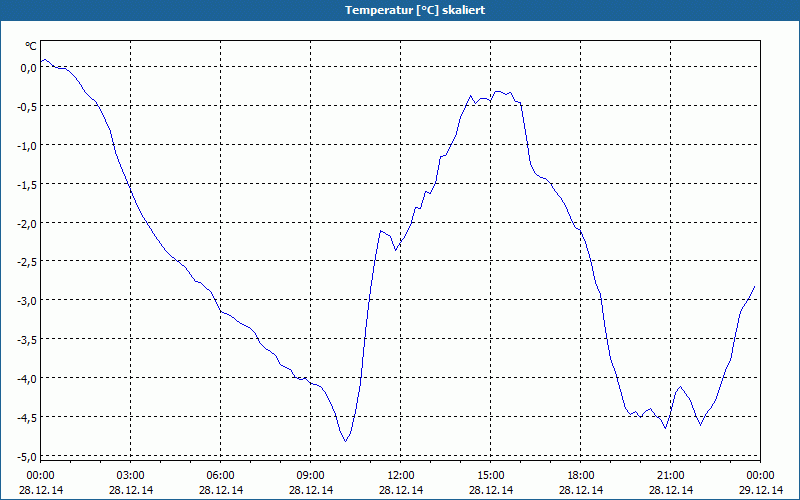Click the -5,0 y-axis label
The width and height of the screenshot is (800, 500).
coord(26,456)
